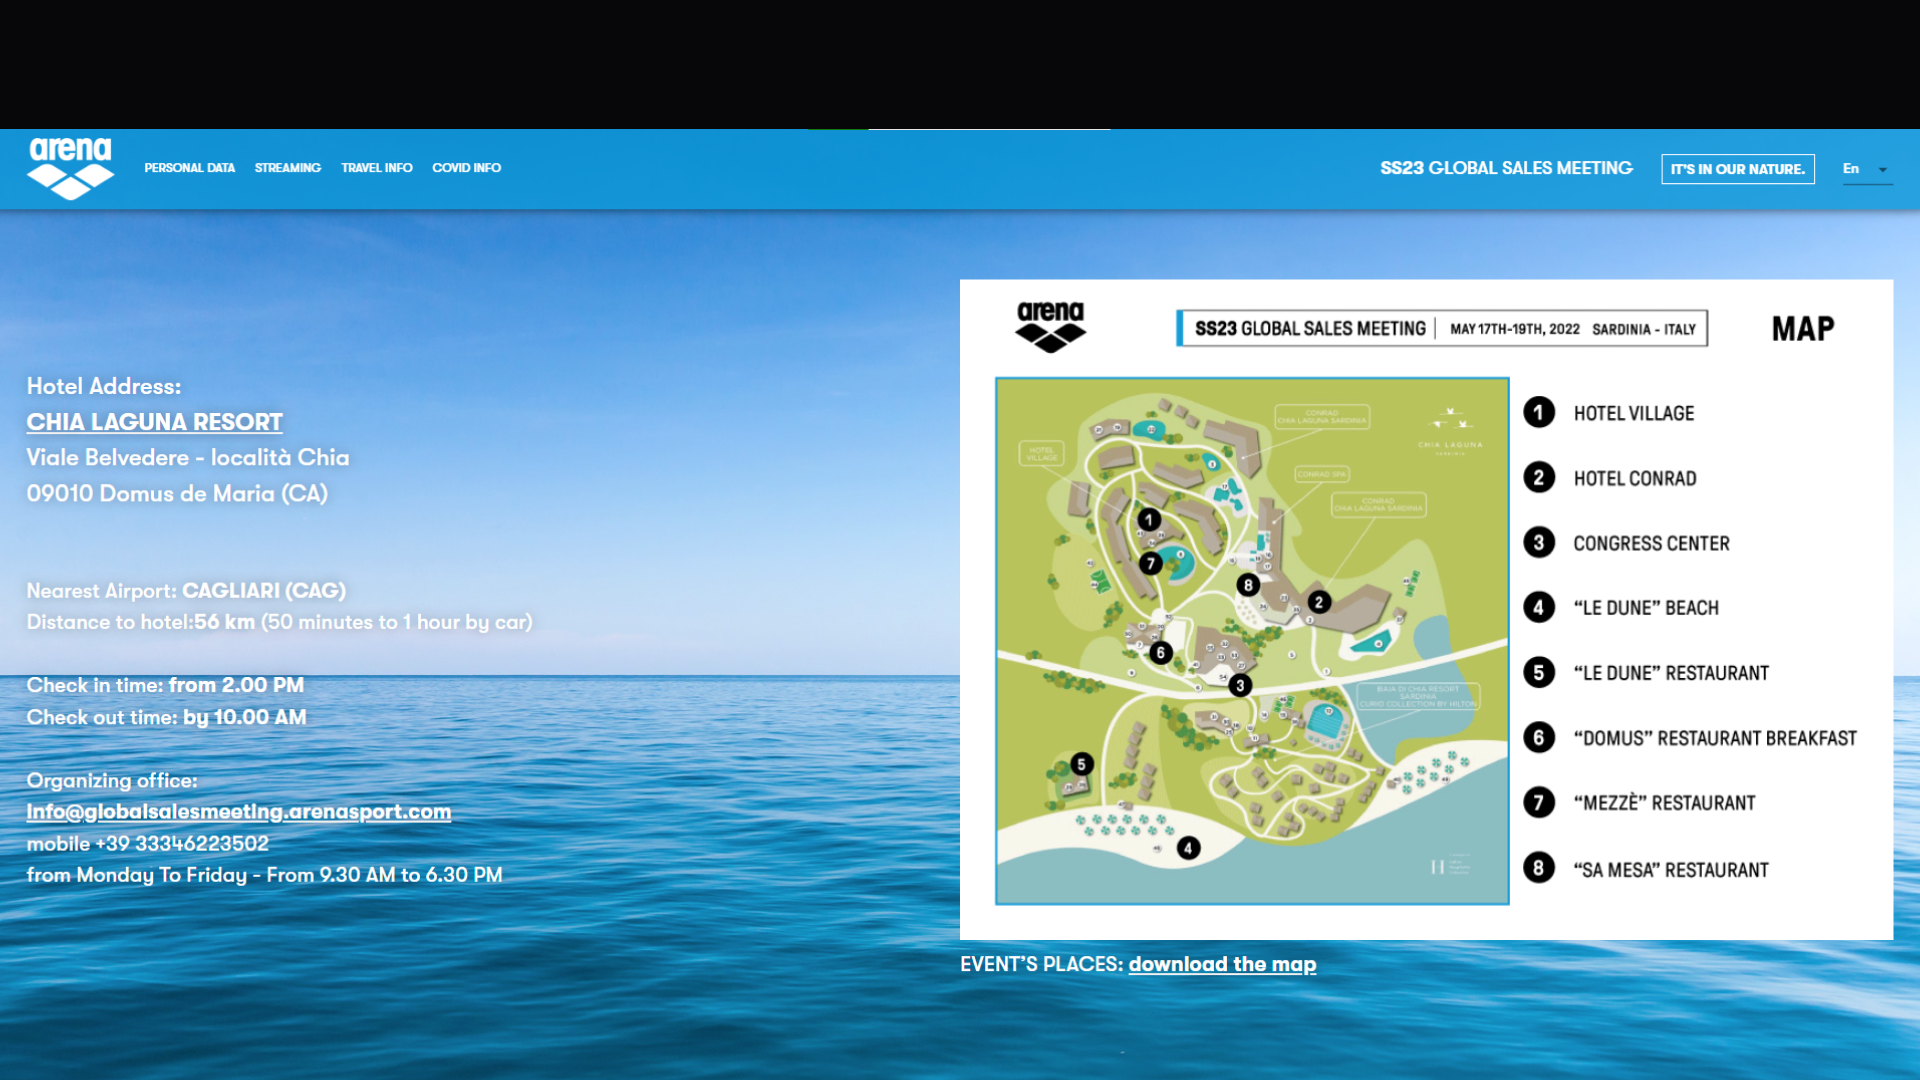
Task: Click the download the map link
Action: [x=1222, y=964]
